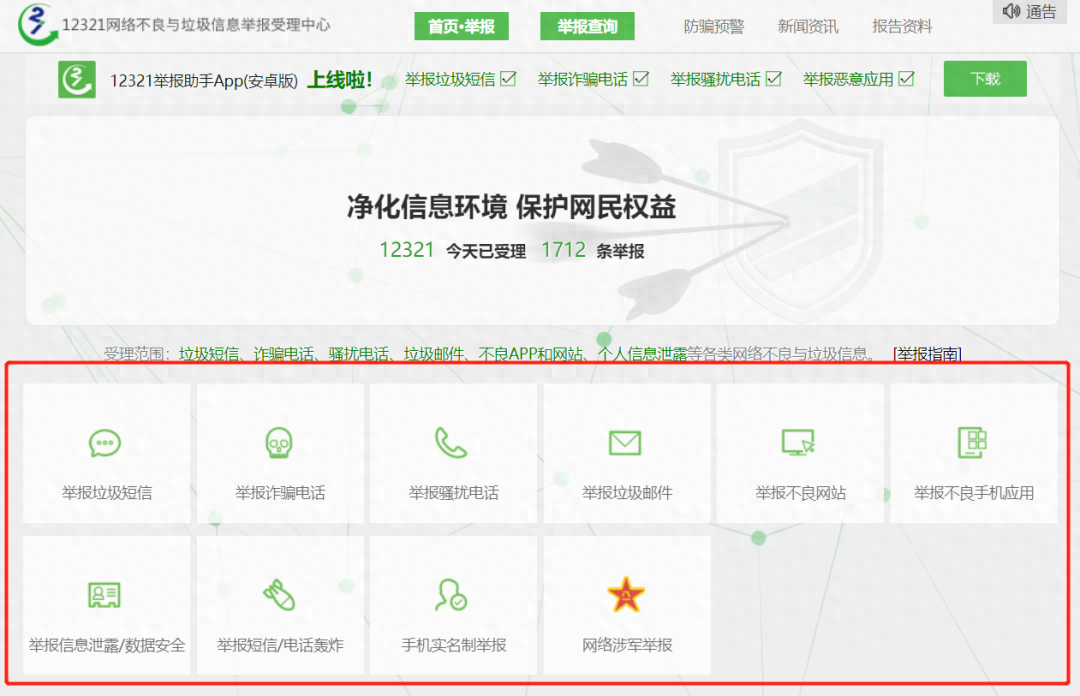
Task: Click the 12321 site logo icon
Action: coord(37,24)
